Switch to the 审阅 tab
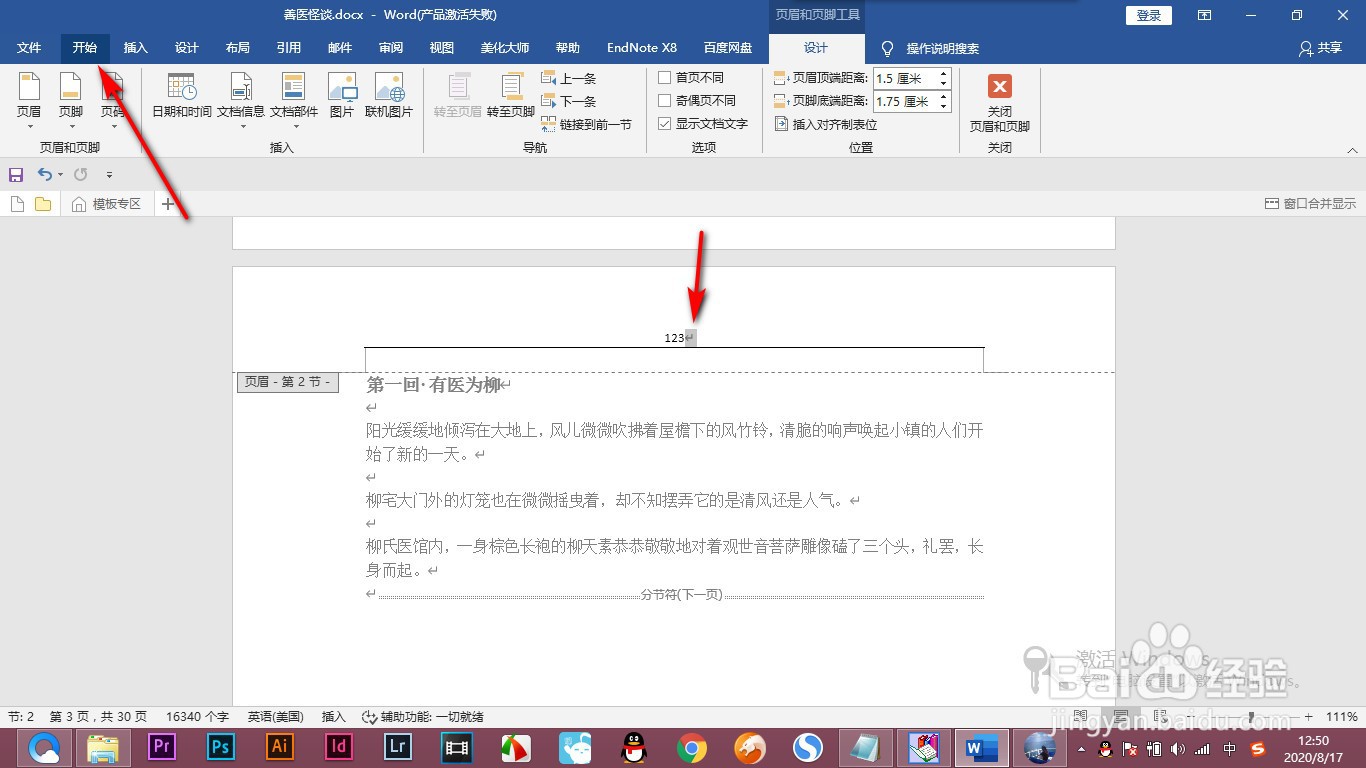Viewport: 1366px width, 768px height. point(391,48)
